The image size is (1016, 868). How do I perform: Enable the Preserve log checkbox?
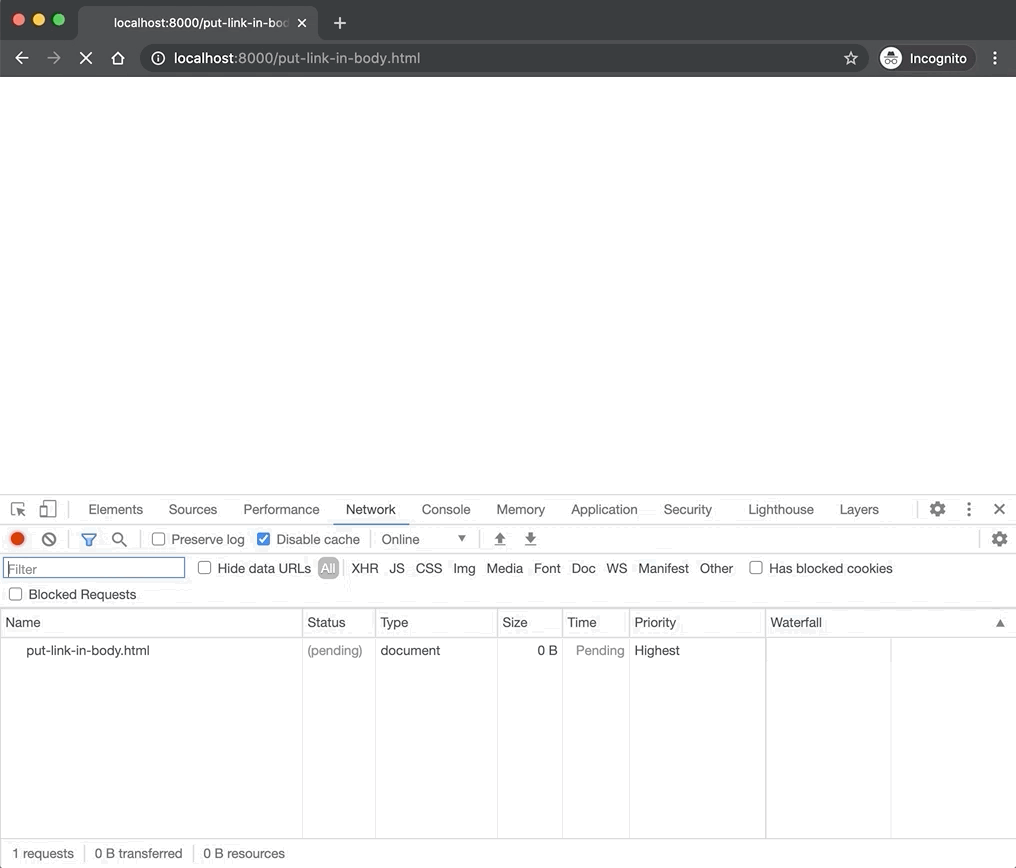(158, 539)
